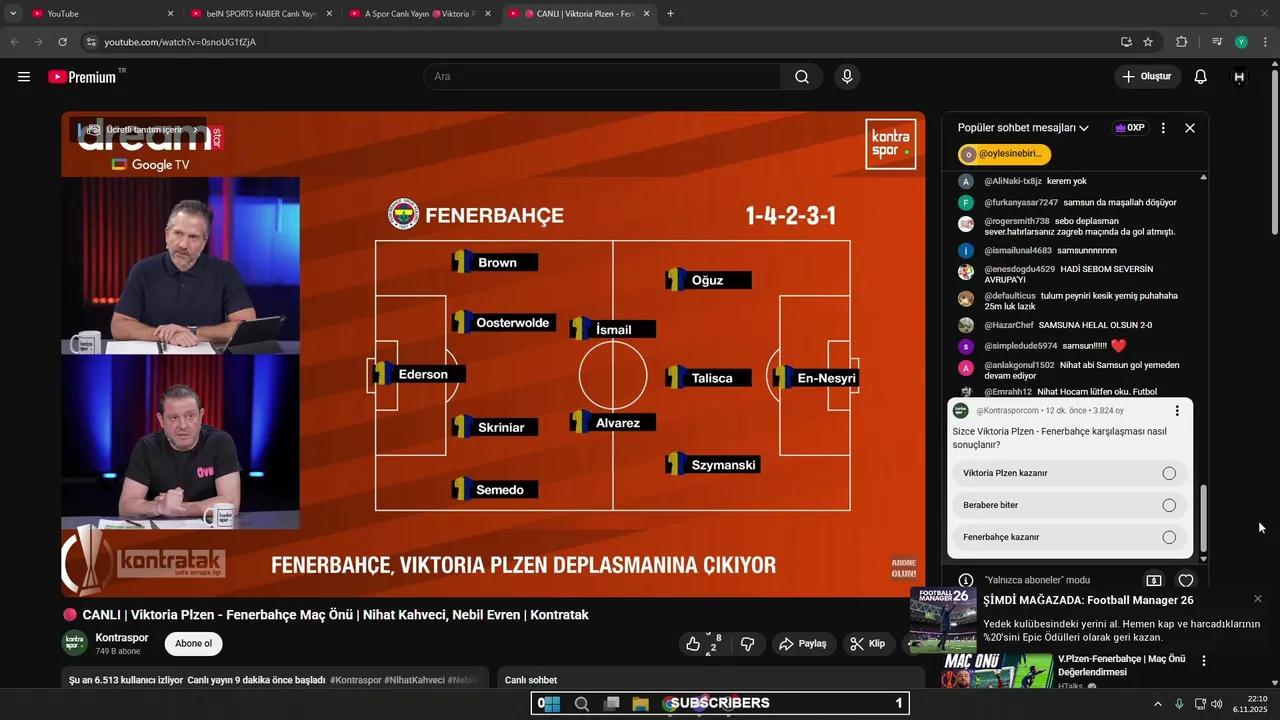This screenshot has height=720, width=1280.
Task: Open the Super Chat dollar icon
Action: (x=1153, y=580)
